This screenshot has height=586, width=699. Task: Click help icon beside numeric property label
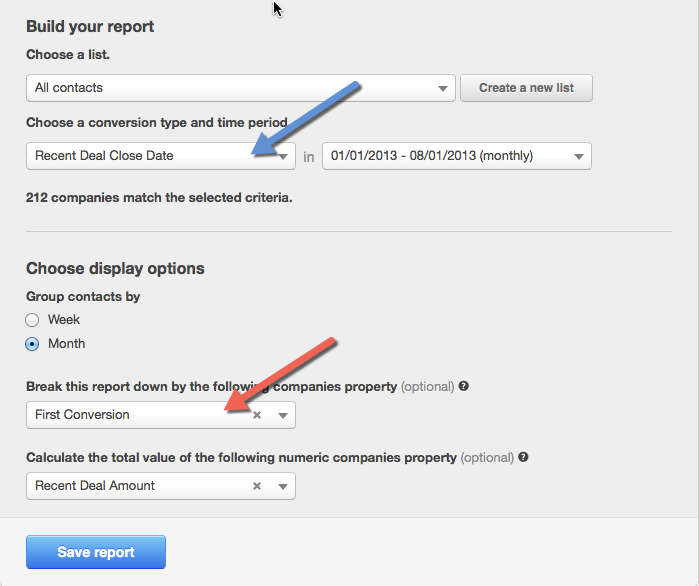[524, 457]
